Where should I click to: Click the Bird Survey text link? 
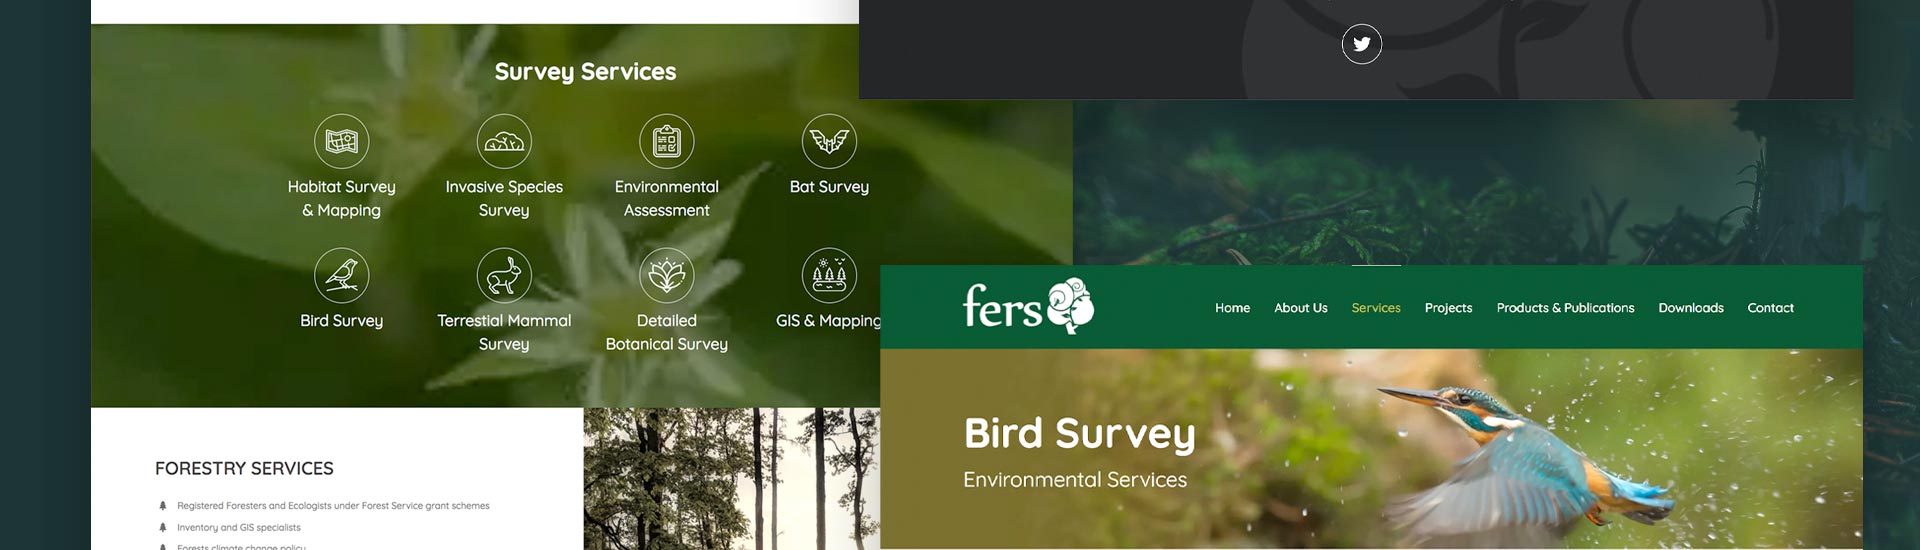(342, 321)
